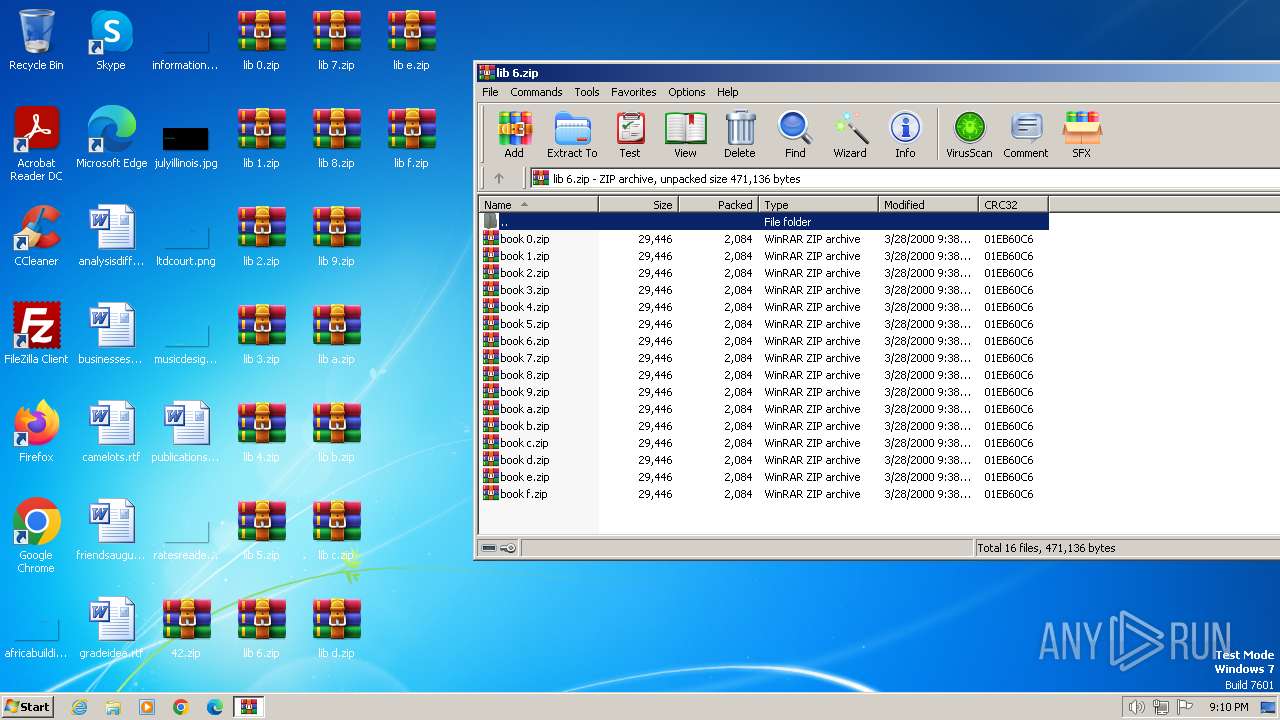
Task: Select book c.zip in the list
Action: click(764, 443)
